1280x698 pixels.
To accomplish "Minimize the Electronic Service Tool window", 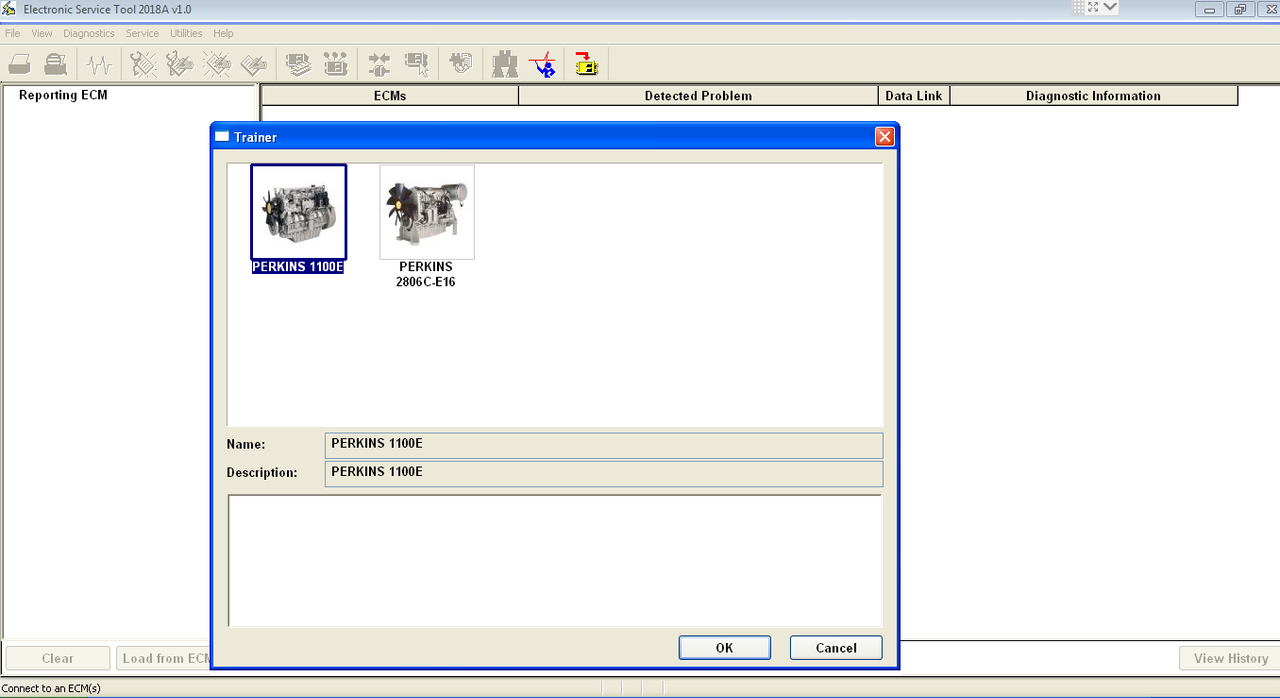I will 1210,9.
